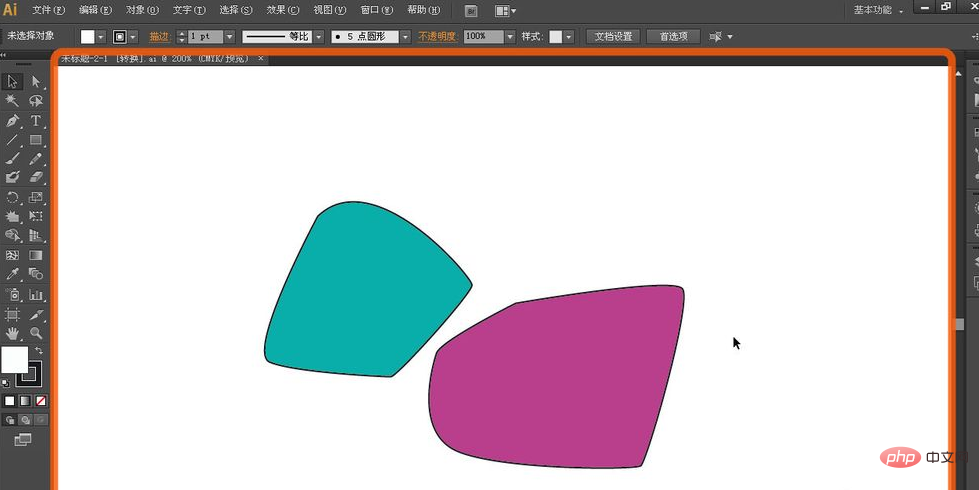Select the Eyedropper tool

point(13,273)
